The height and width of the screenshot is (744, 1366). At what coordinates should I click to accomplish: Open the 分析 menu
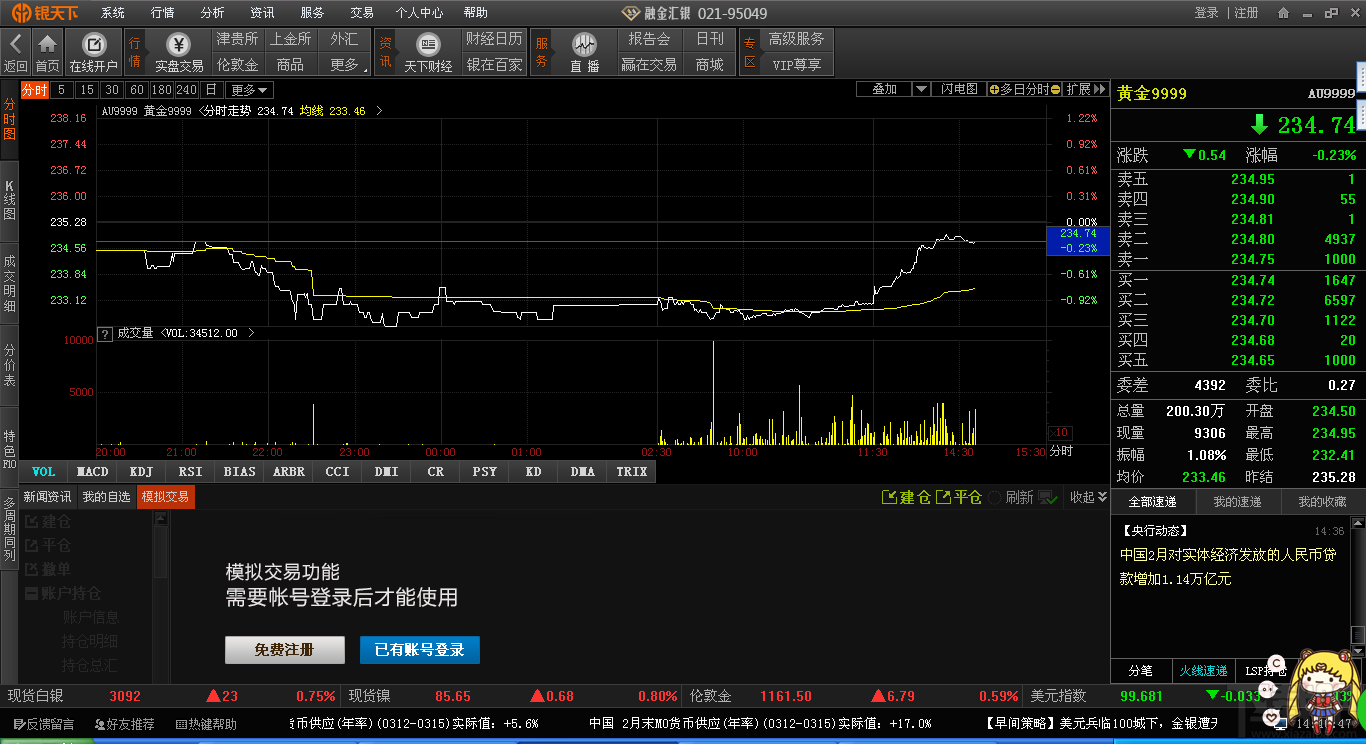tap(212, 13)
